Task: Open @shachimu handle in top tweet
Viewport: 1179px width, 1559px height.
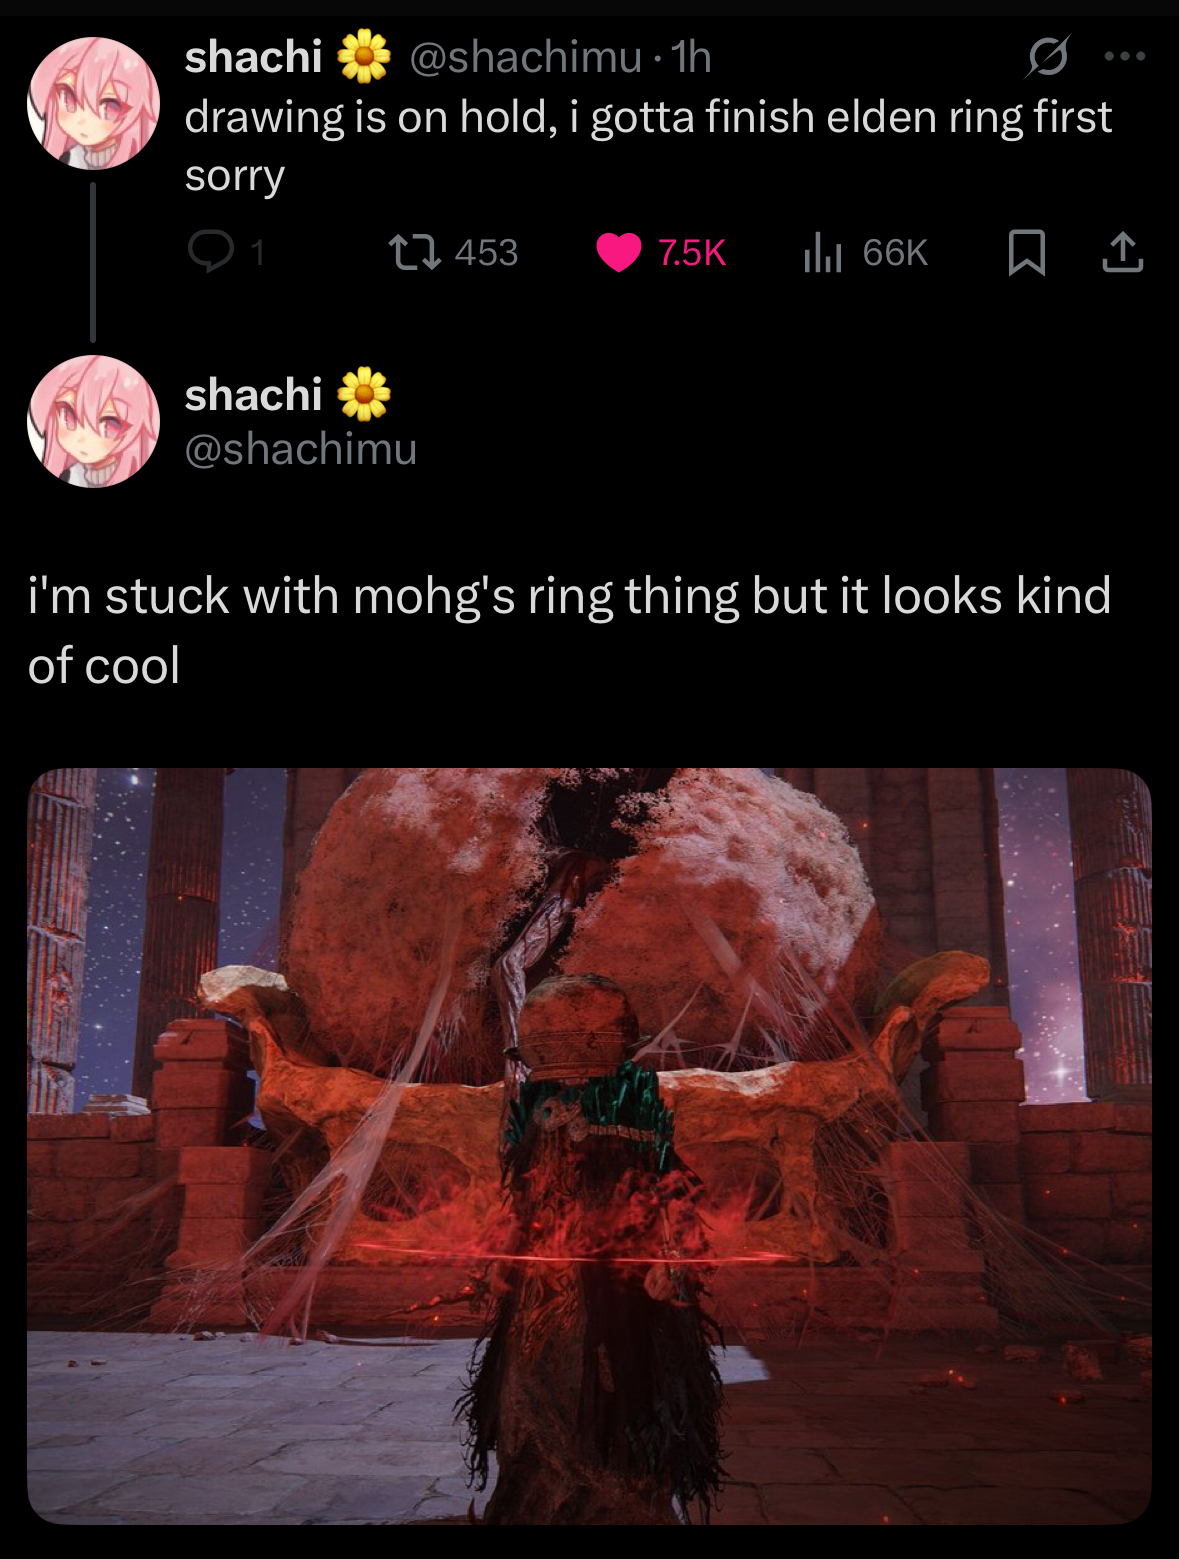Action: [x=526, y=58]
